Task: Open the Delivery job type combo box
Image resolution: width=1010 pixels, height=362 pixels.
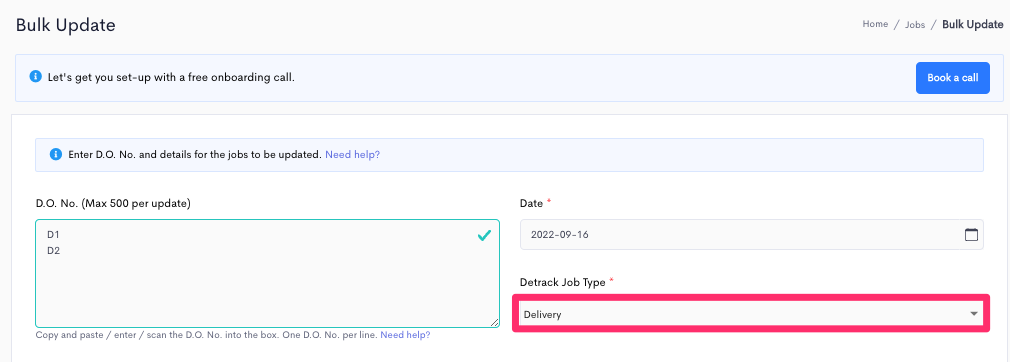Action: click(751, 314)
